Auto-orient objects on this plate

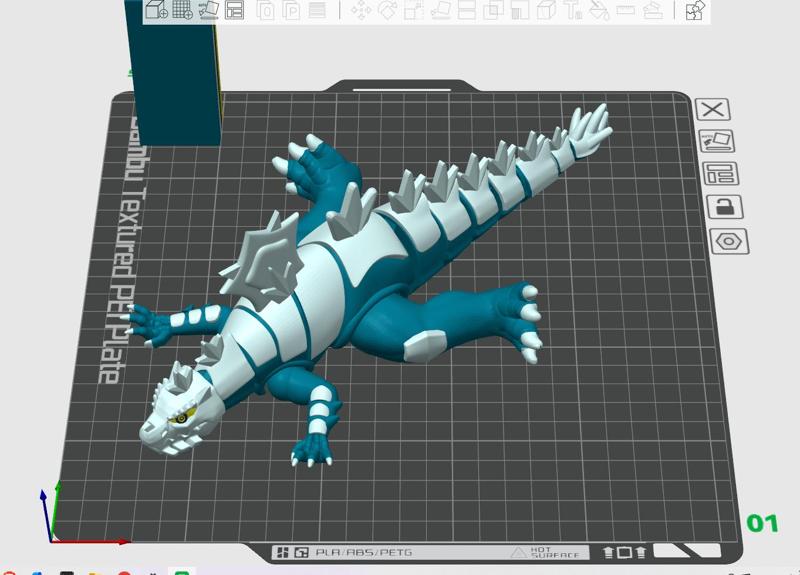pyautogui.click(x=717, y=141)
